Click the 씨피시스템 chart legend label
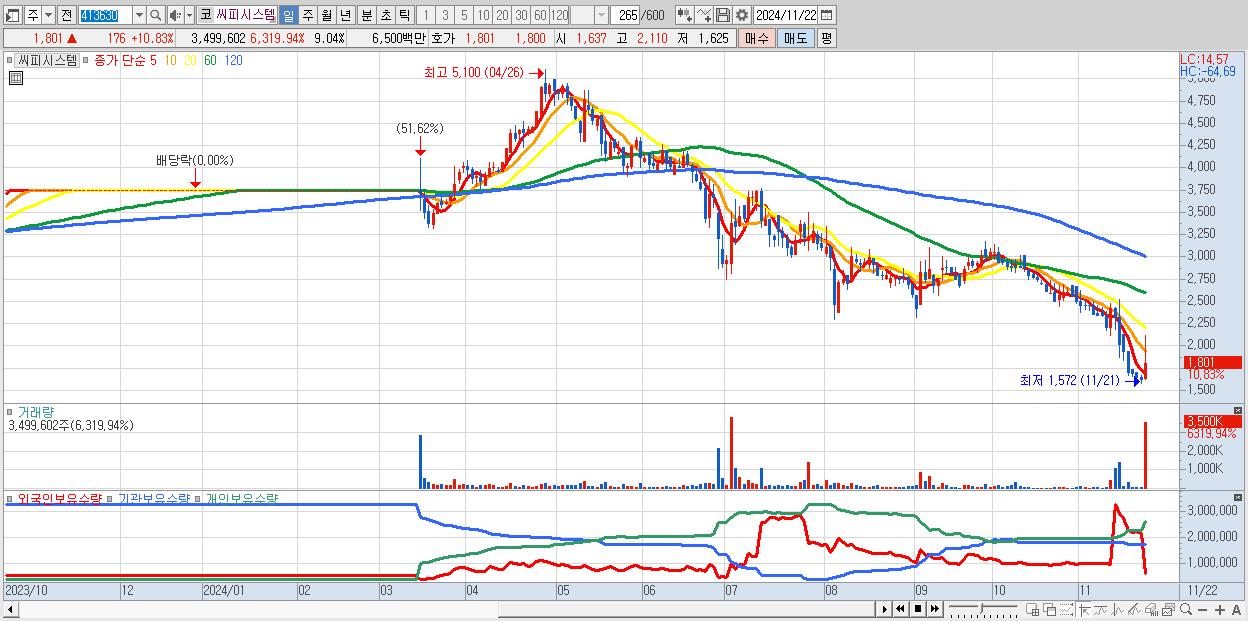 (x=48, y=60)
